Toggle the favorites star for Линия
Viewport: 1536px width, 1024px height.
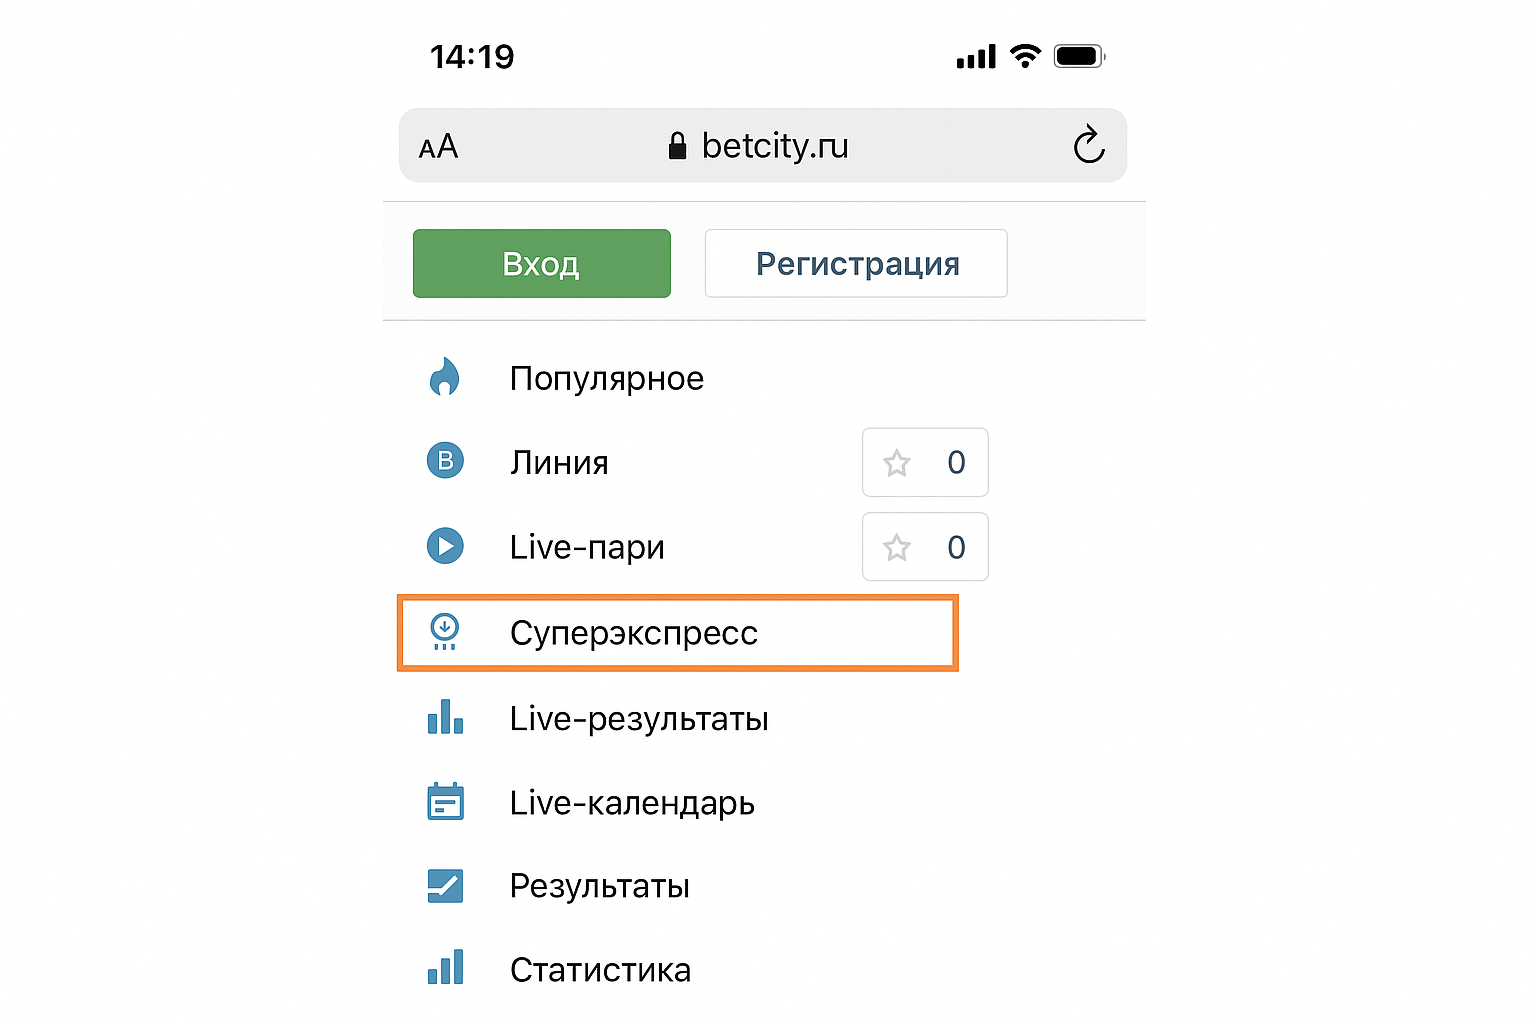(x=897, y=463)
